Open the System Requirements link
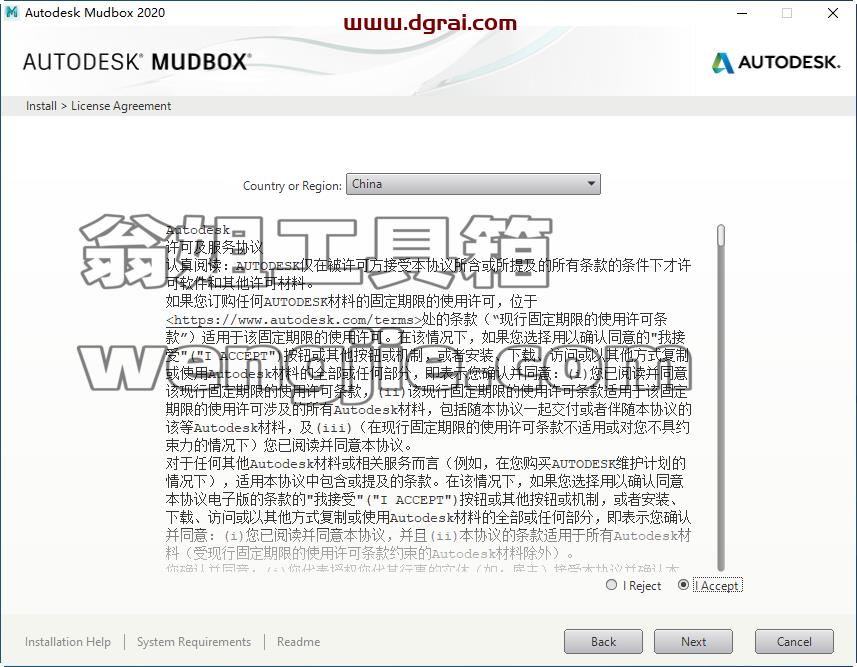This screenshot has height=667, width=857. coord(194,642)
